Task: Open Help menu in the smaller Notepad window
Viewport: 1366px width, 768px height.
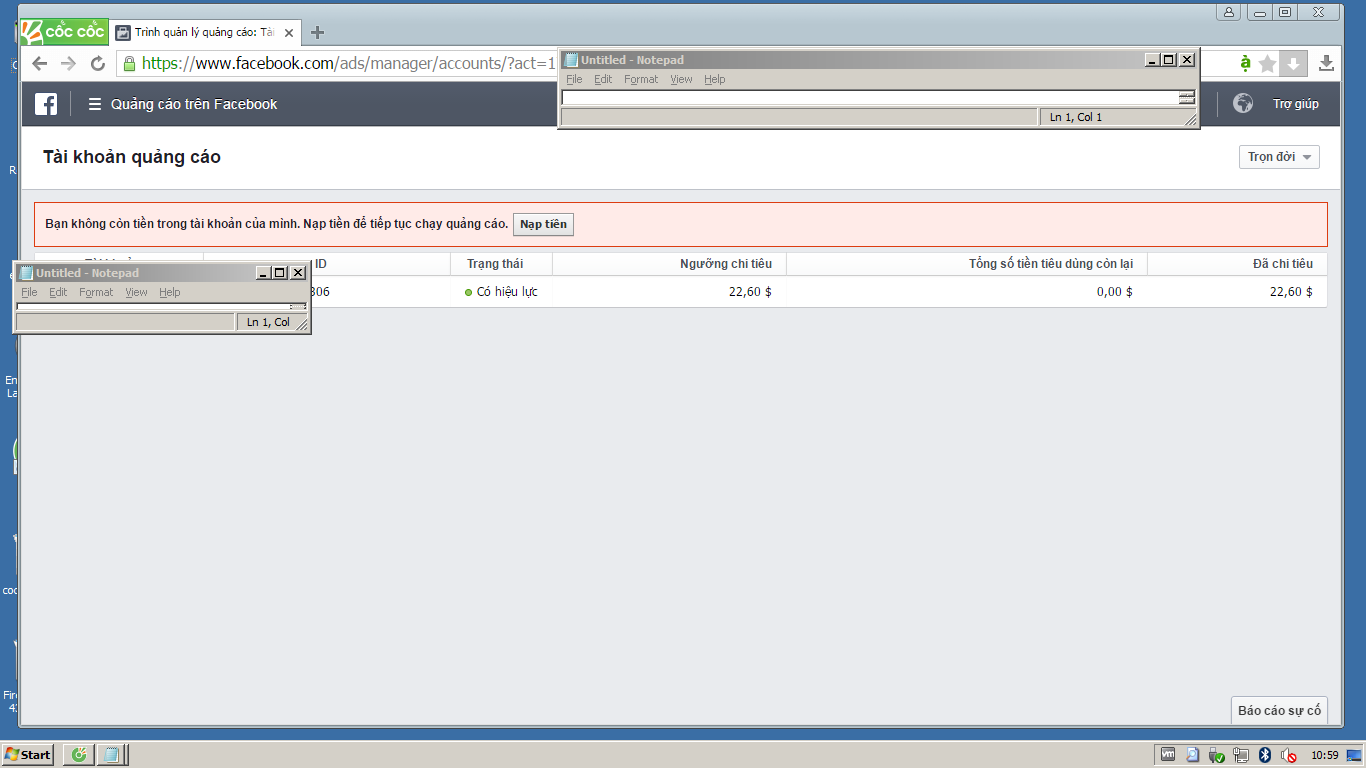Action: [170, 292]
